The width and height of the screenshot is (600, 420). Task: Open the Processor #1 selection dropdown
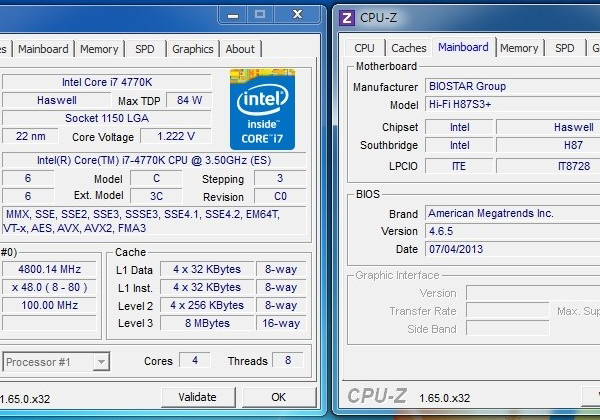(x=56, y=362)
